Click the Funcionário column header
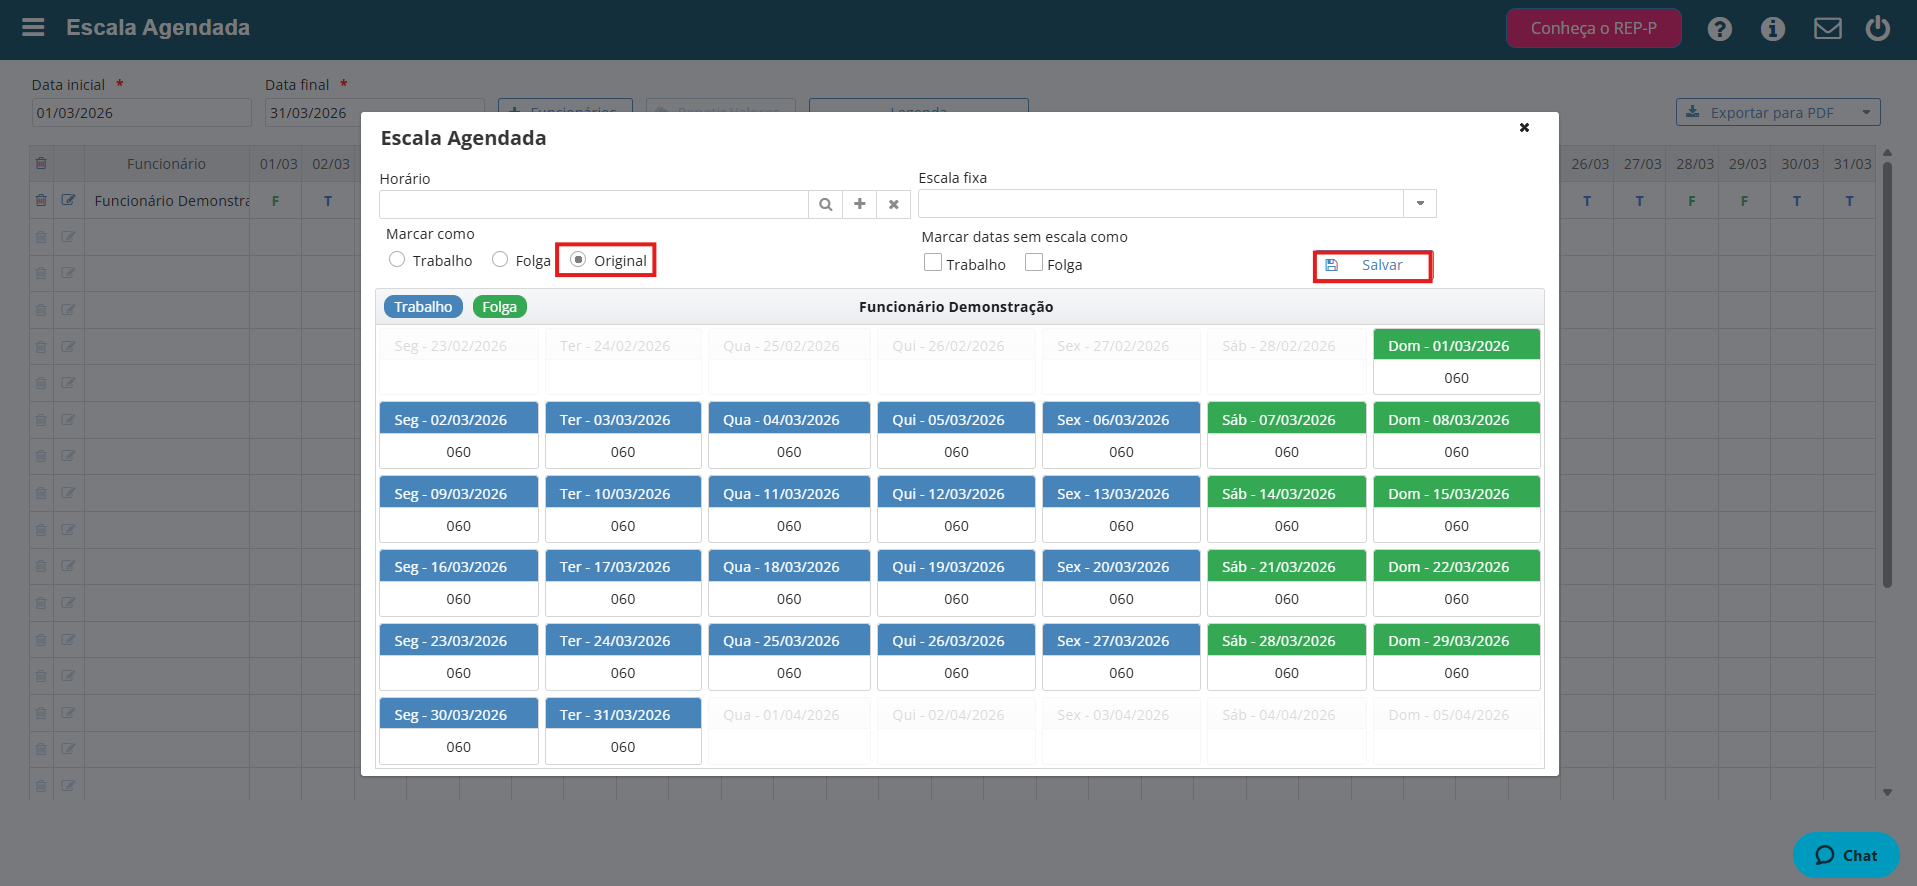 (x=166, y=164)
